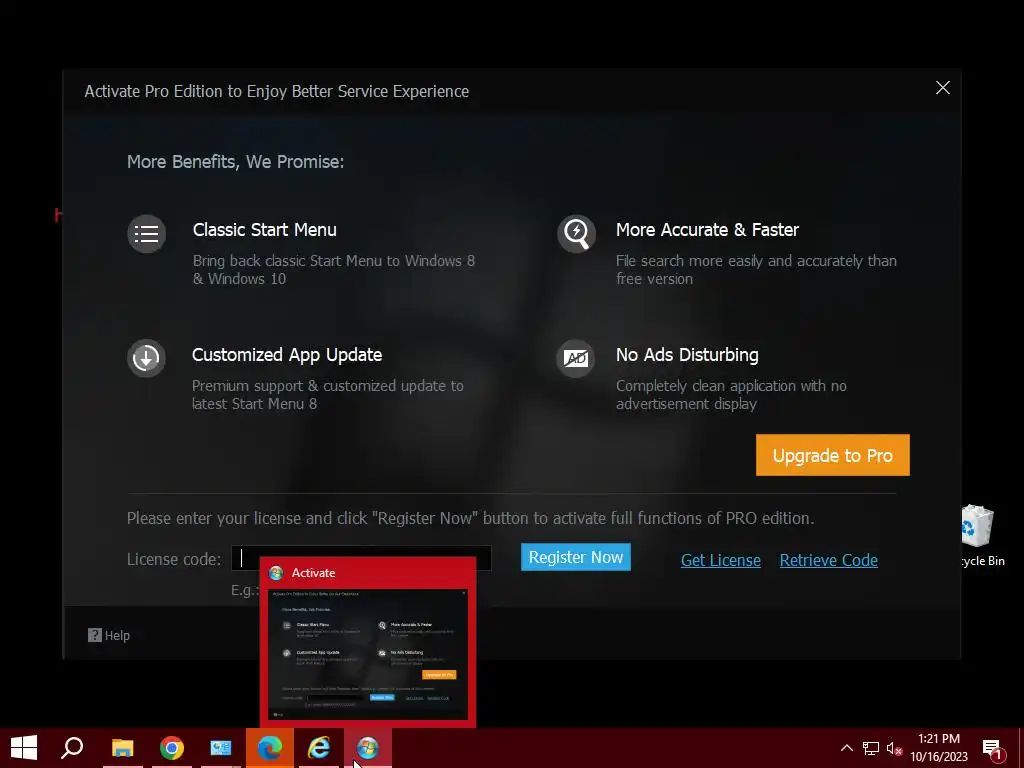Open Microsoft Edge from the taskbar
The height and width of the screenshot is (768, 1024).
270,748
